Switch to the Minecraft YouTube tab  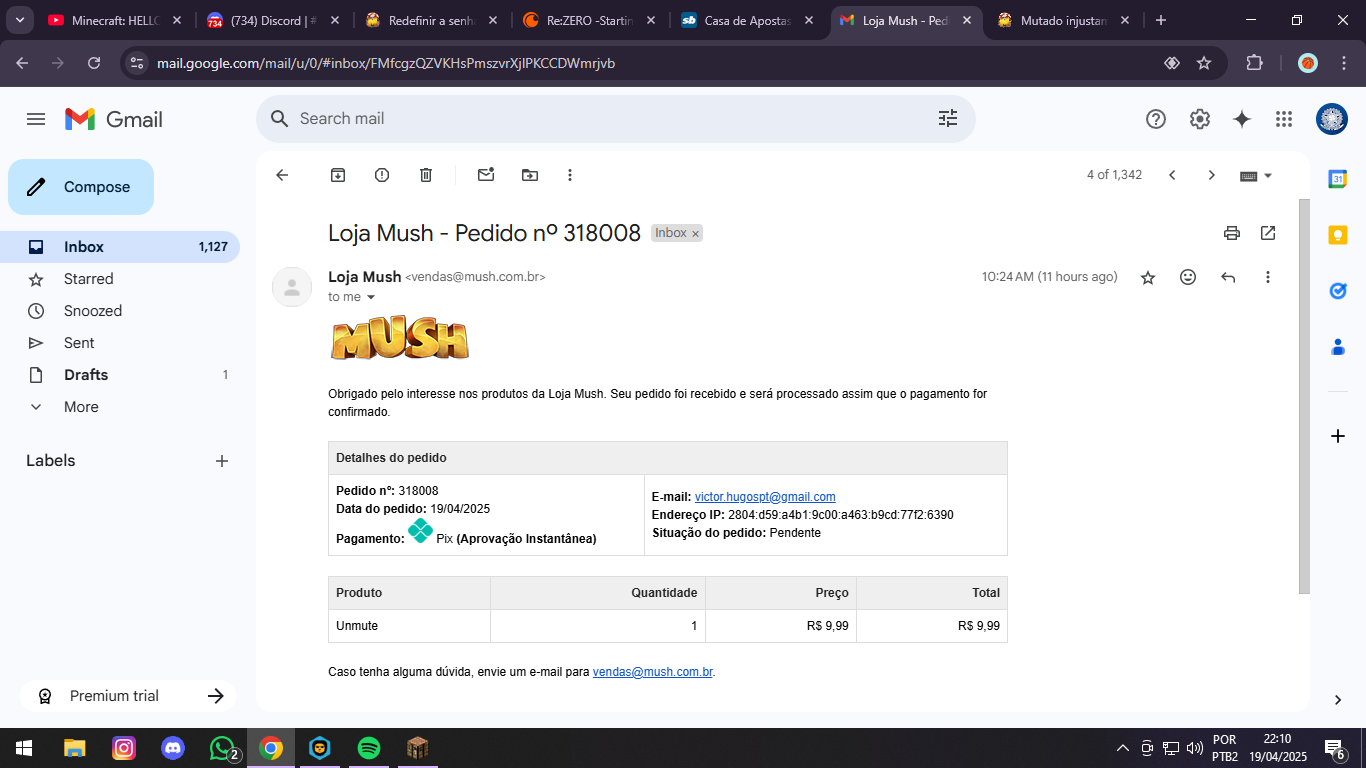point(115,20)
